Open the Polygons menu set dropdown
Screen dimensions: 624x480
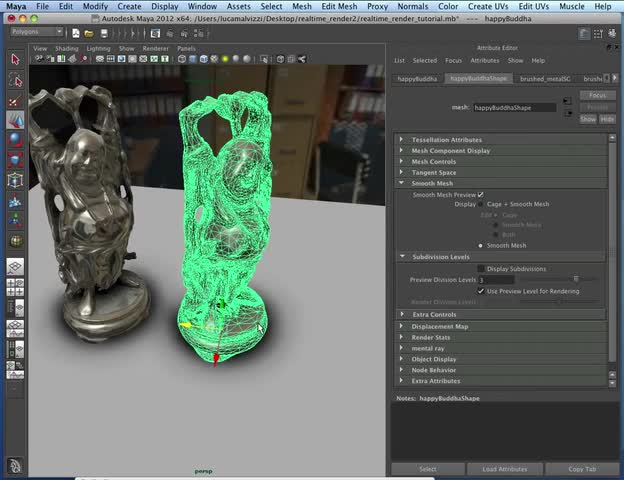click(37, 32)
